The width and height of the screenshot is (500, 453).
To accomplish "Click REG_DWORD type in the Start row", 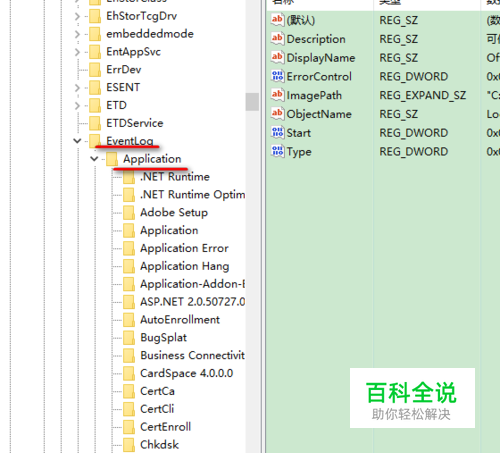I will [414, 133].
